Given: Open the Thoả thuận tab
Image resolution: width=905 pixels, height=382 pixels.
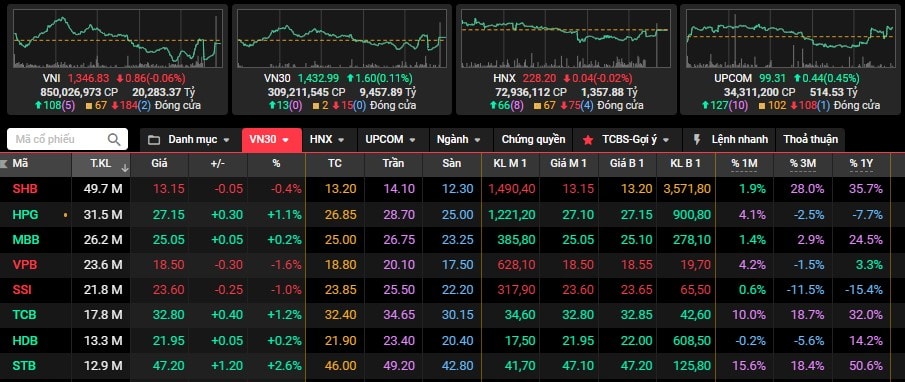Looking at the screenshot, I should [810, 140].
